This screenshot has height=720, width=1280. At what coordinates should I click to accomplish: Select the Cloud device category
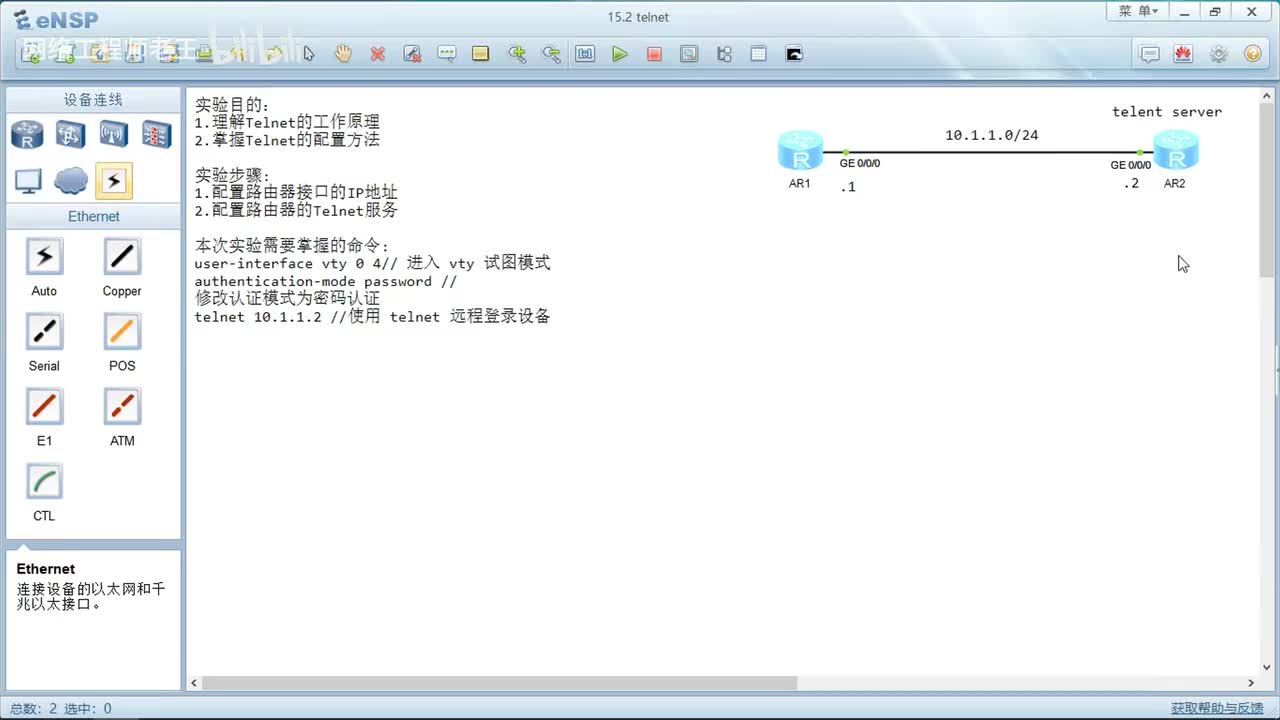point(70,181)
